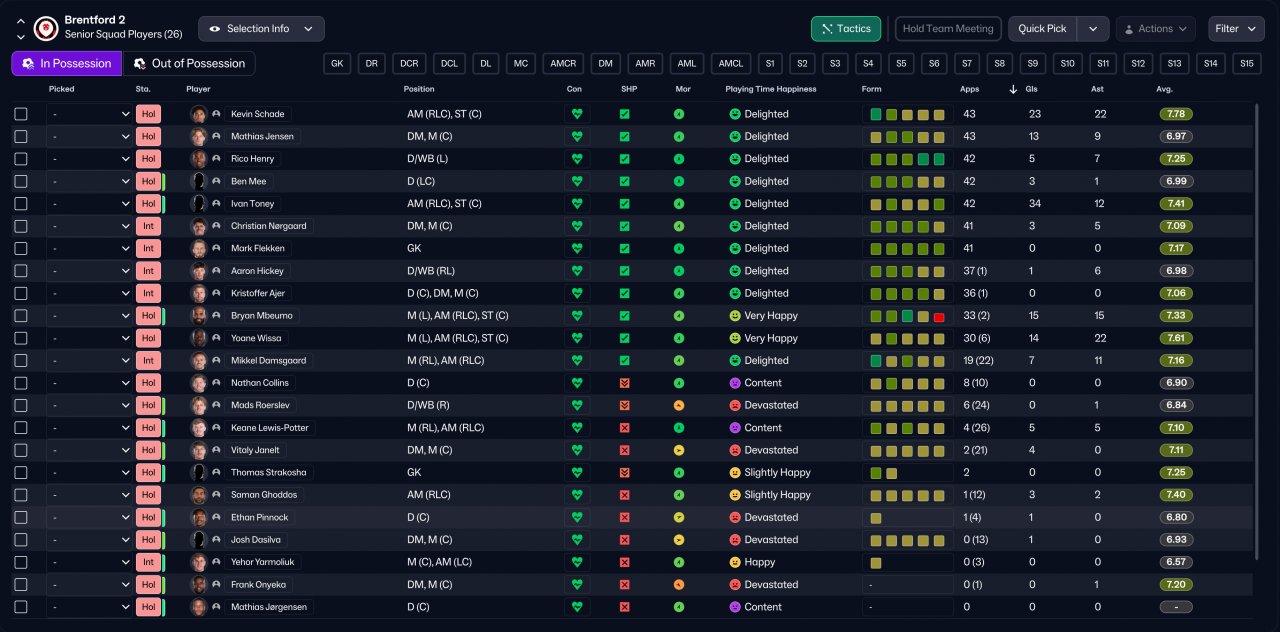Select the AMCR position slot
Image resolution: width=1280 pixels, height=632 pixels.
pos(563,64)
